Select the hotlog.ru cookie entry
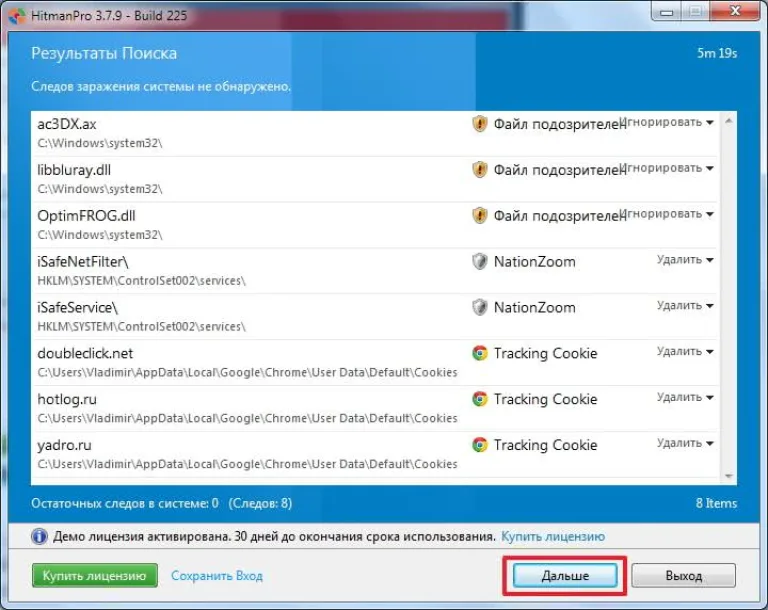This screenshot has height=610, width=768. tap(375, 409)
